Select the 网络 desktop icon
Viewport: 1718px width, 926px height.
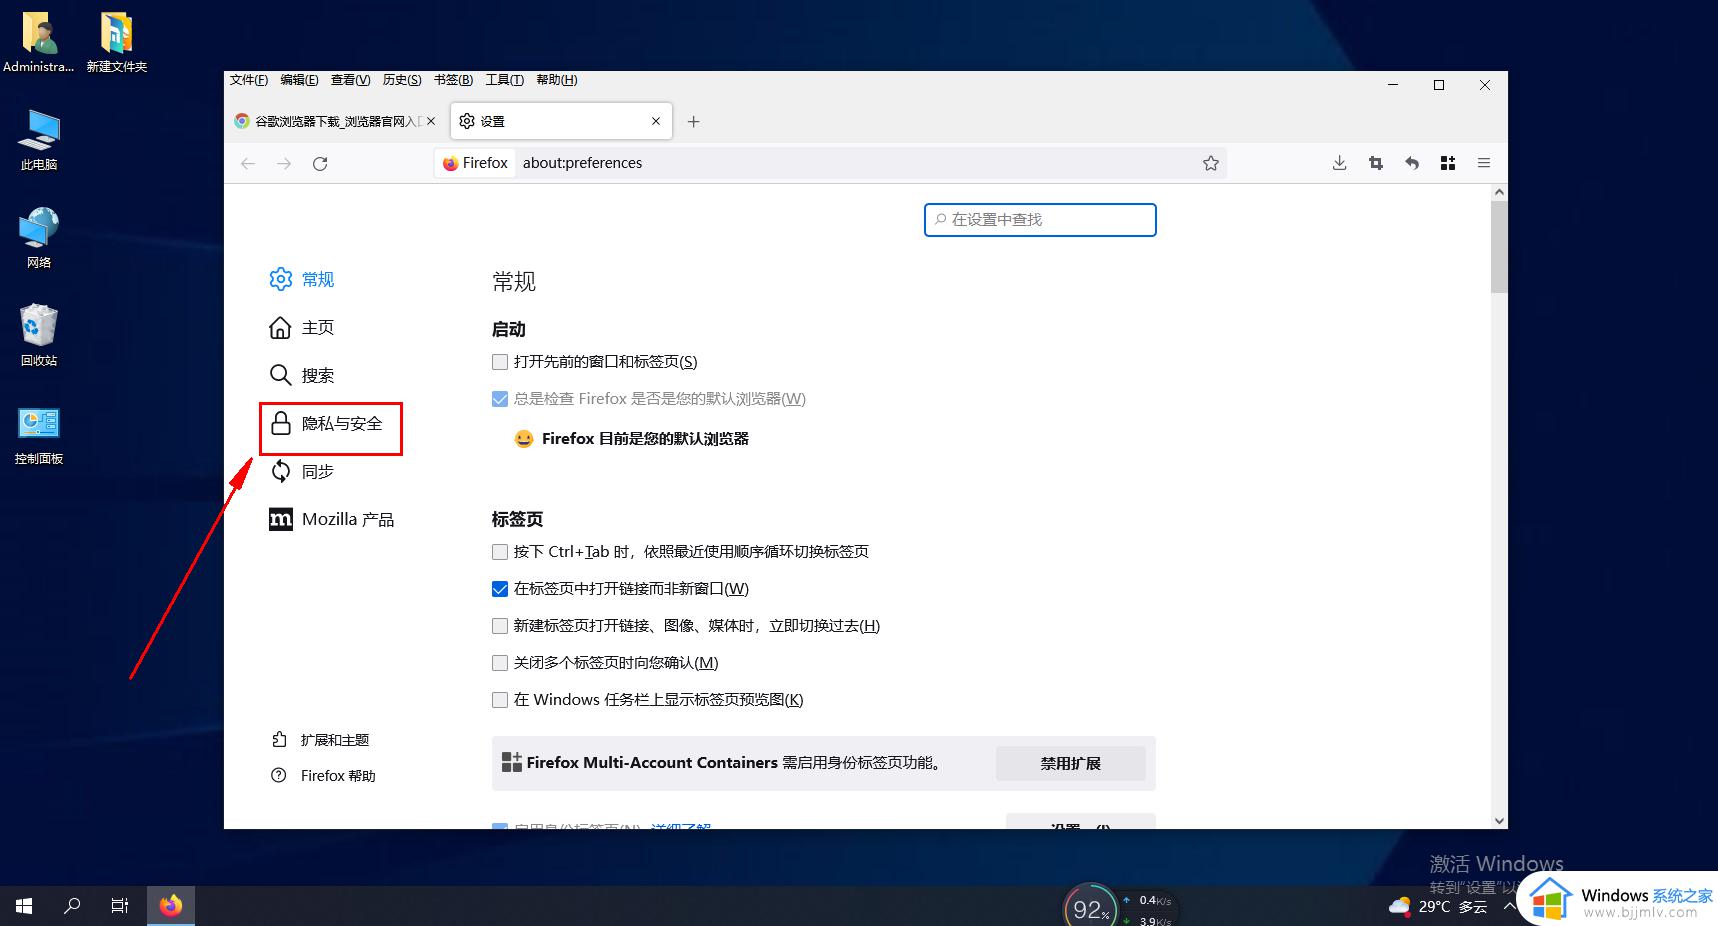(x=39, y=238)
